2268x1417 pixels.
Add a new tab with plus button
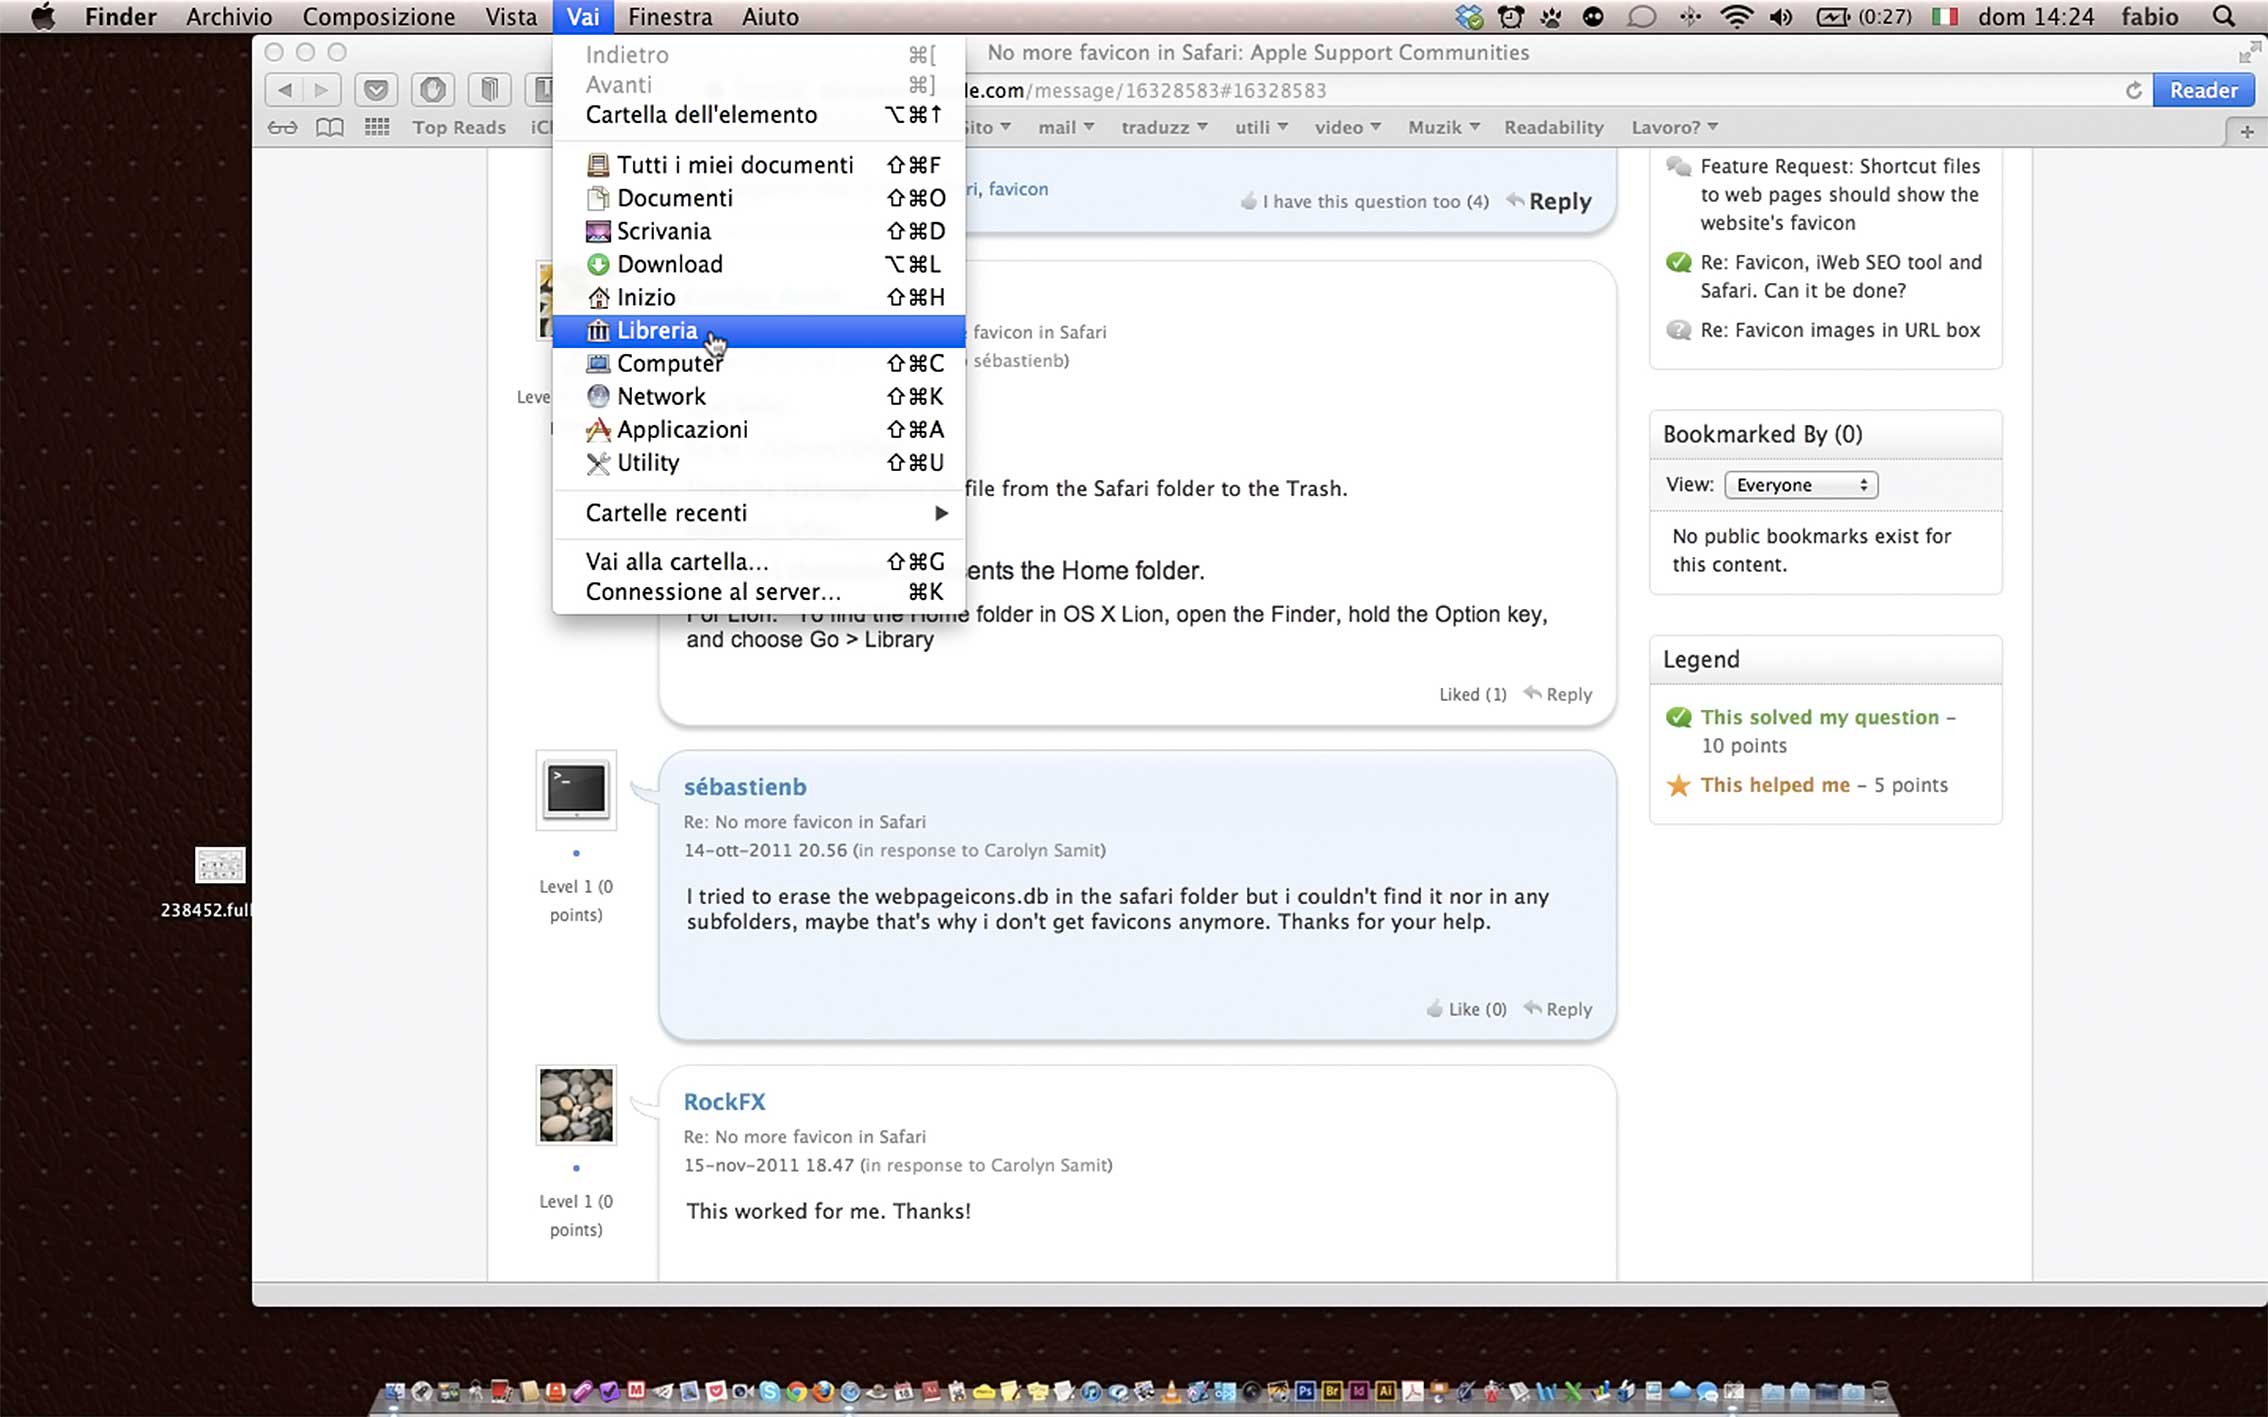[2246, 131]
